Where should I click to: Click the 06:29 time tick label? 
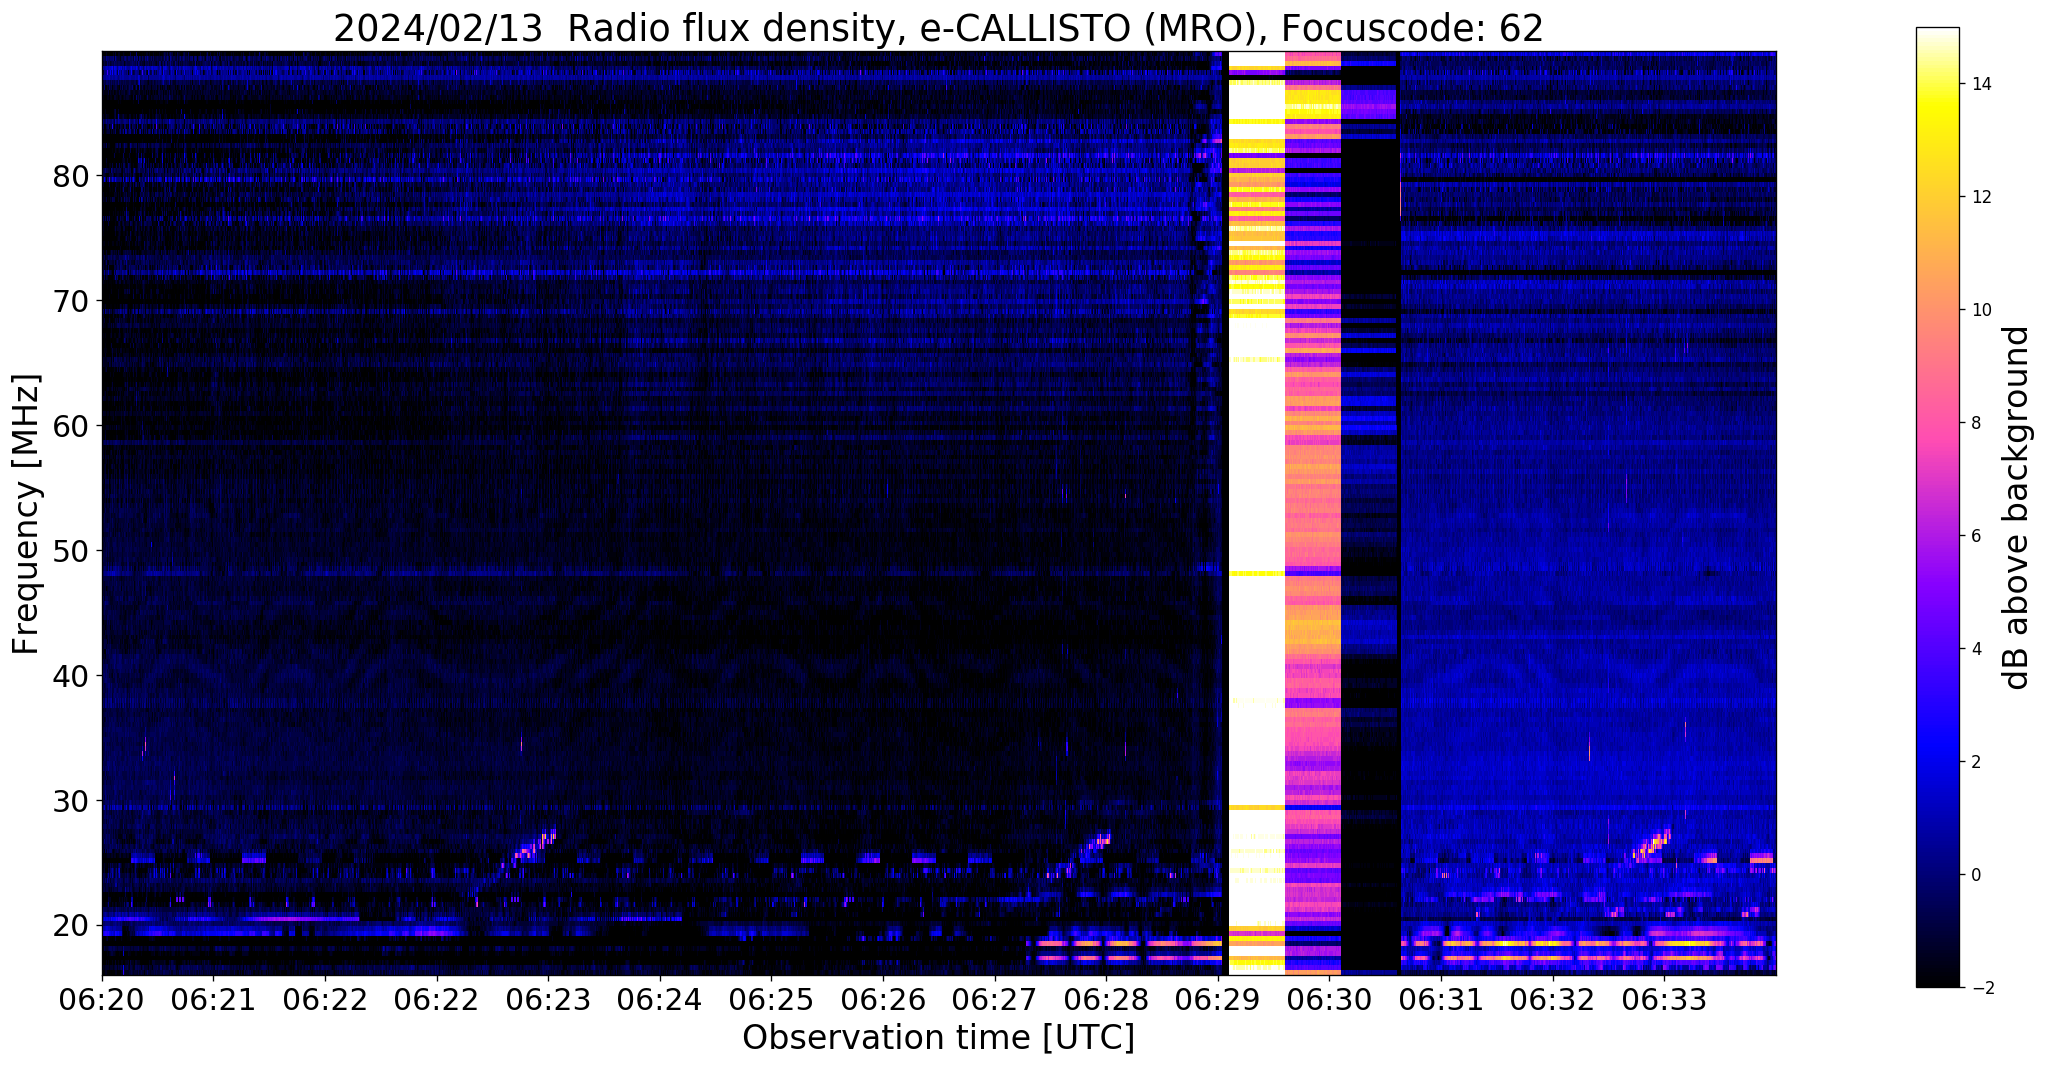(x=1217, y=999)
